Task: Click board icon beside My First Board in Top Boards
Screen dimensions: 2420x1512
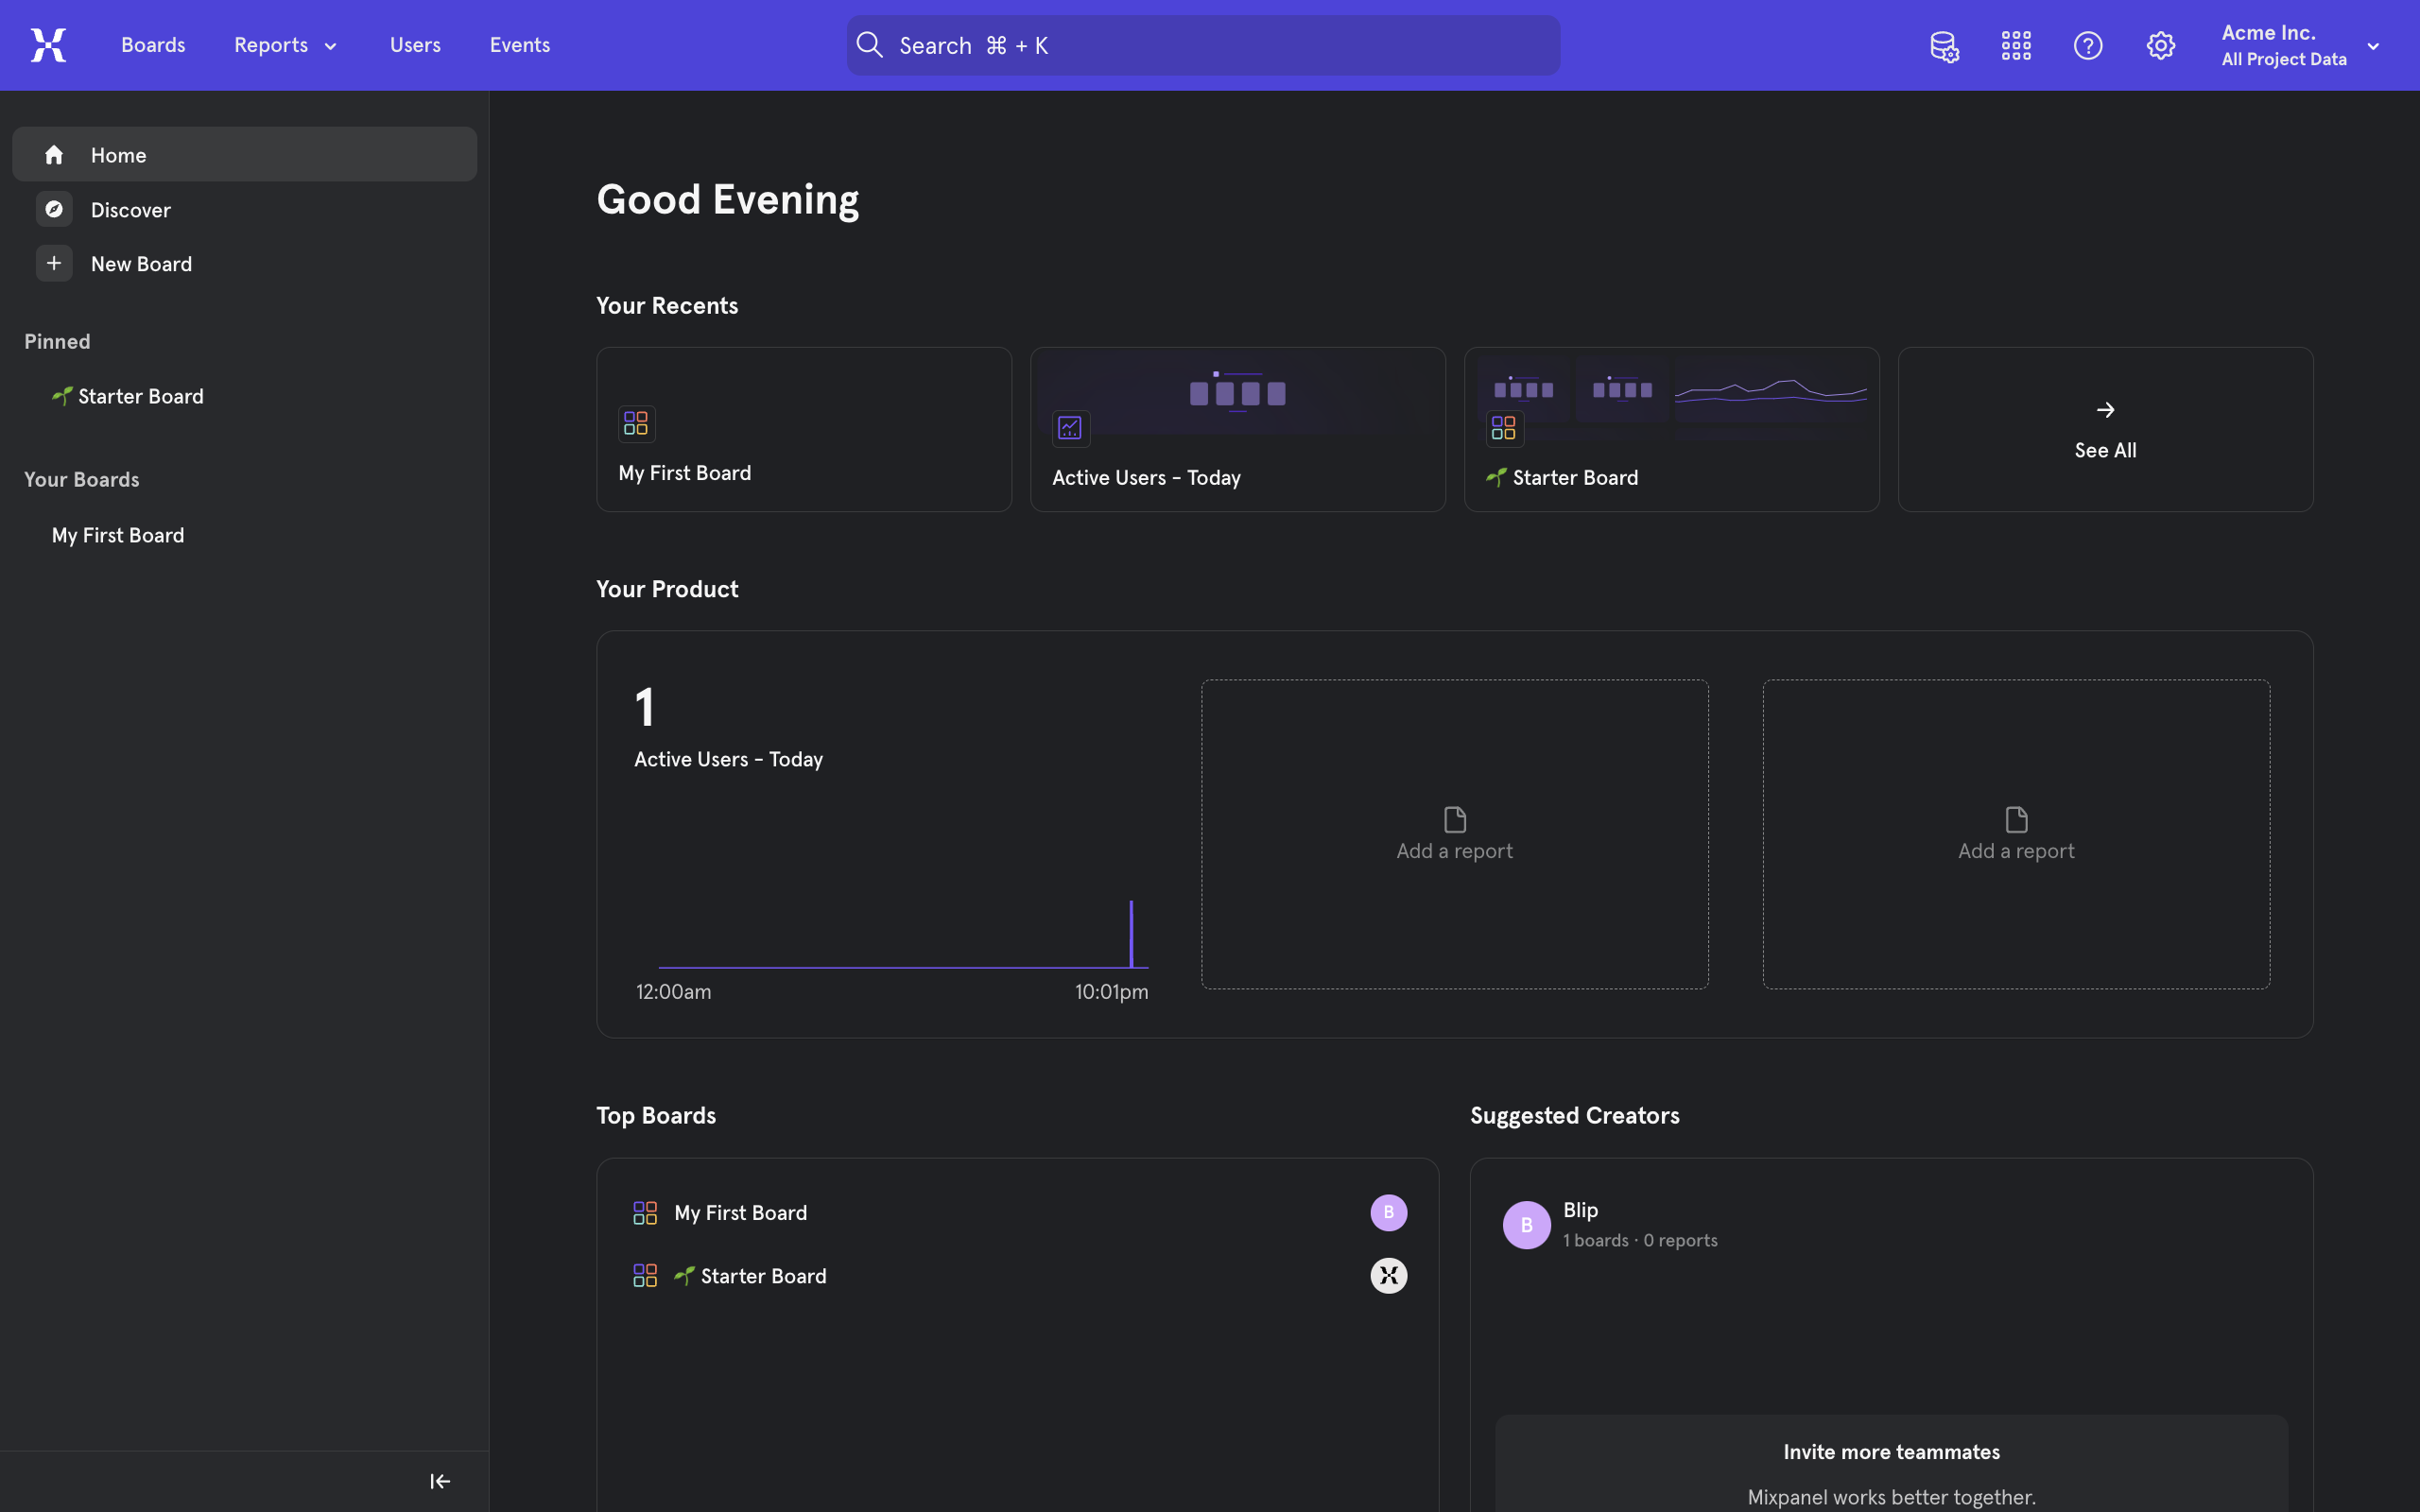Action: point(645,1212)
